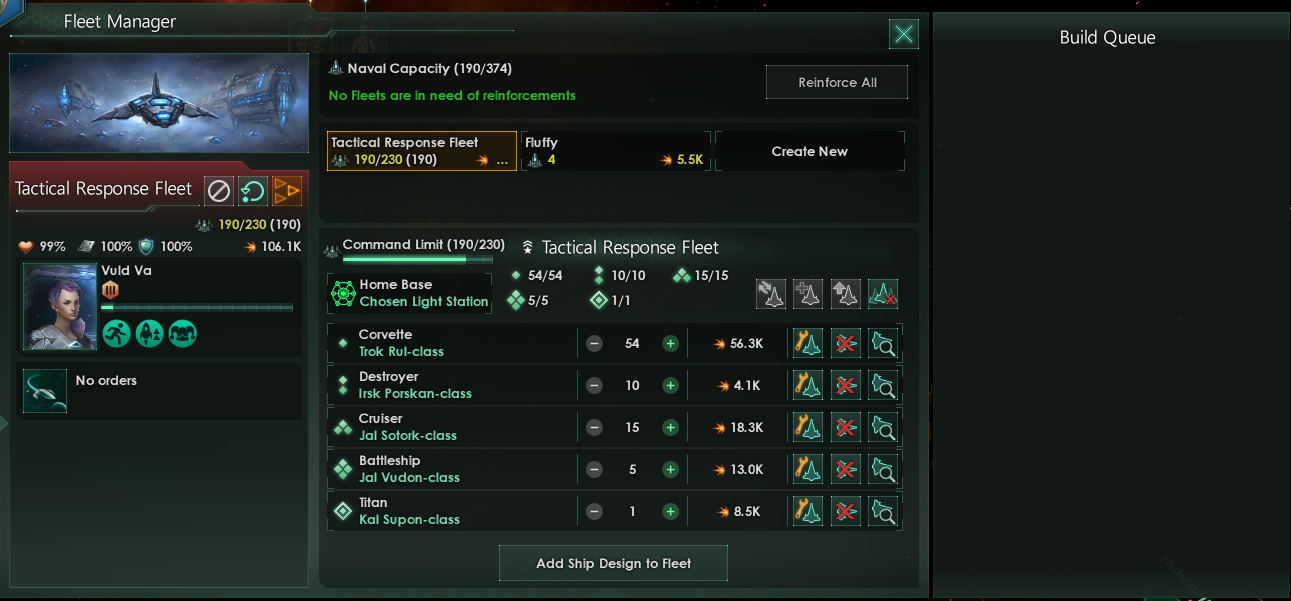Toggle the orange triangles fleet button

point(287,190)
